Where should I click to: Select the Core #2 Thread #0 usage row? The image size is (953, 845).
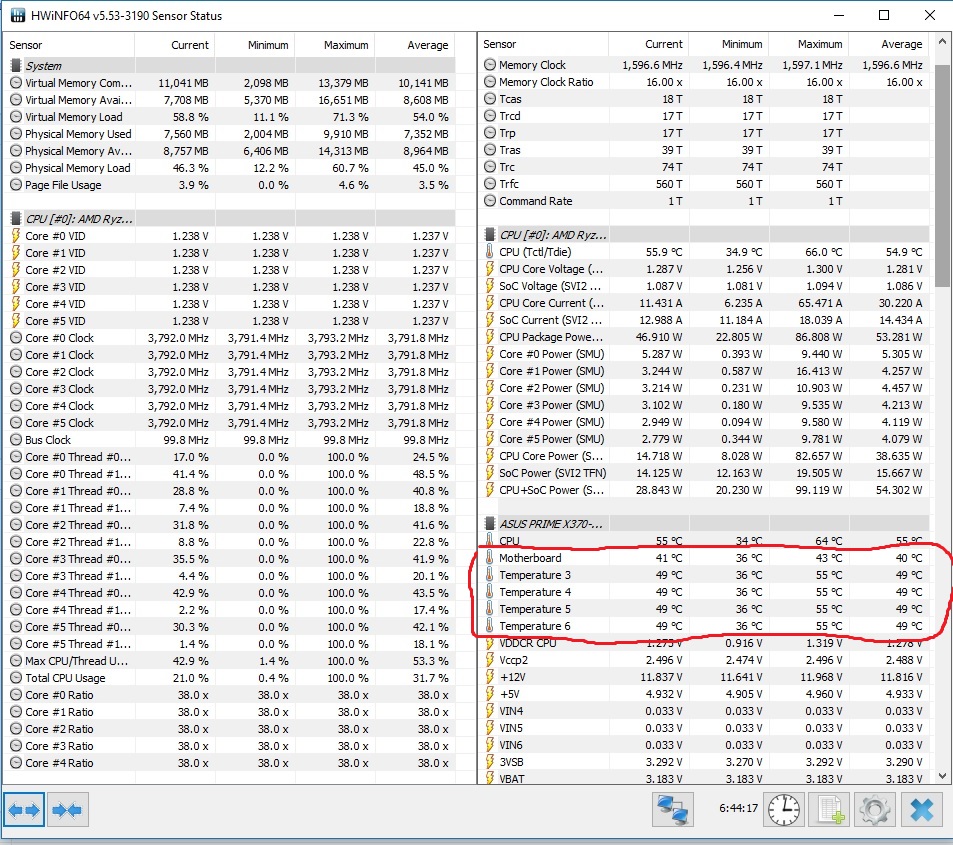[230, 525]
